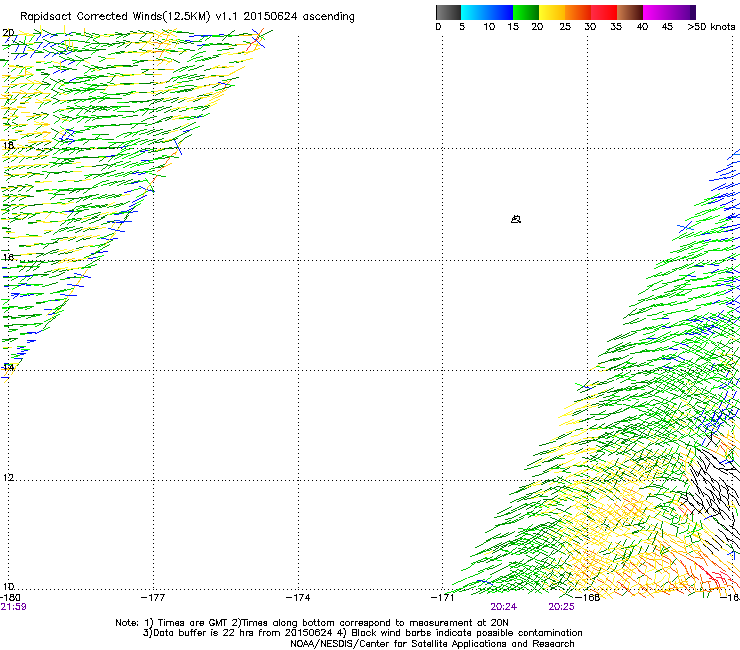Click the longitude label '-174'
Screen dimensions: 740x650
point(298,598)
